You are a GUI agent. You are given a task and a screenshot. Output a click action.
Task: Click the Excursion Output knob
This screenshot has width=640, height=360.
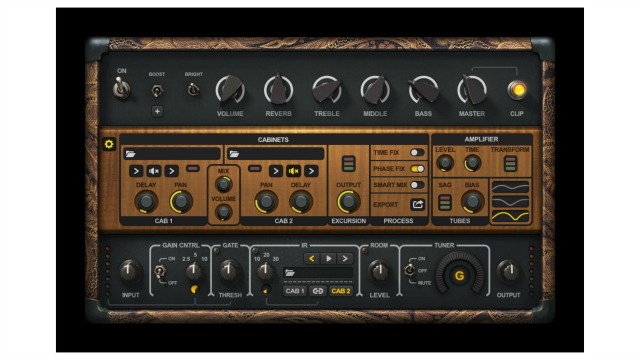click(x=349, y=202)
